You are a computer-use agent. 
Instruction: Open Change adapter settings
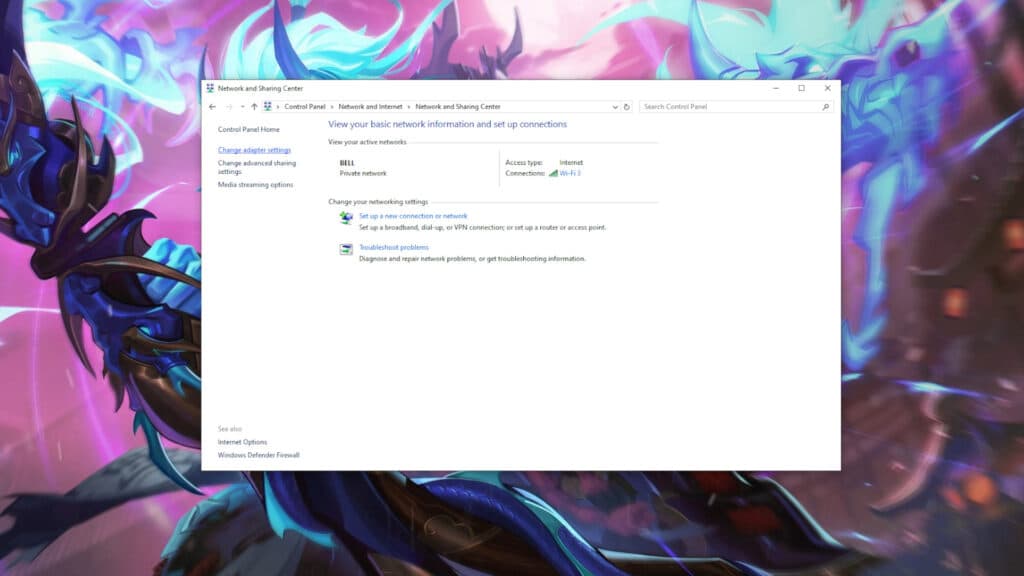tap(255, 149)
